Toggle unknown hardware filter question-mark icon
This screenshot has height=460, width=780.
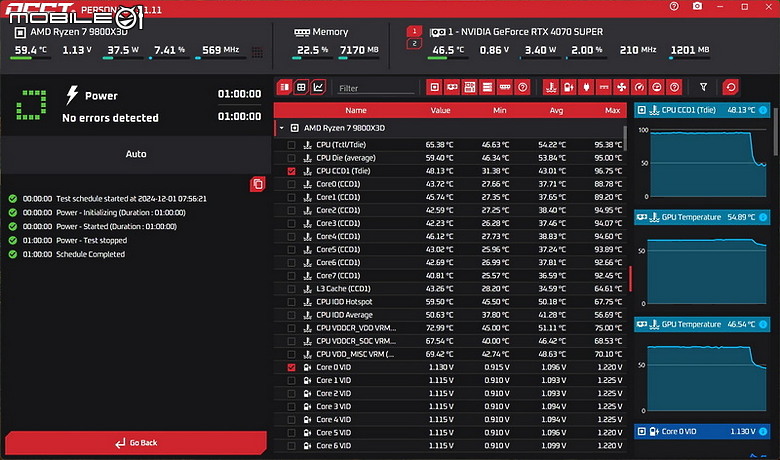tap(523, 88)
